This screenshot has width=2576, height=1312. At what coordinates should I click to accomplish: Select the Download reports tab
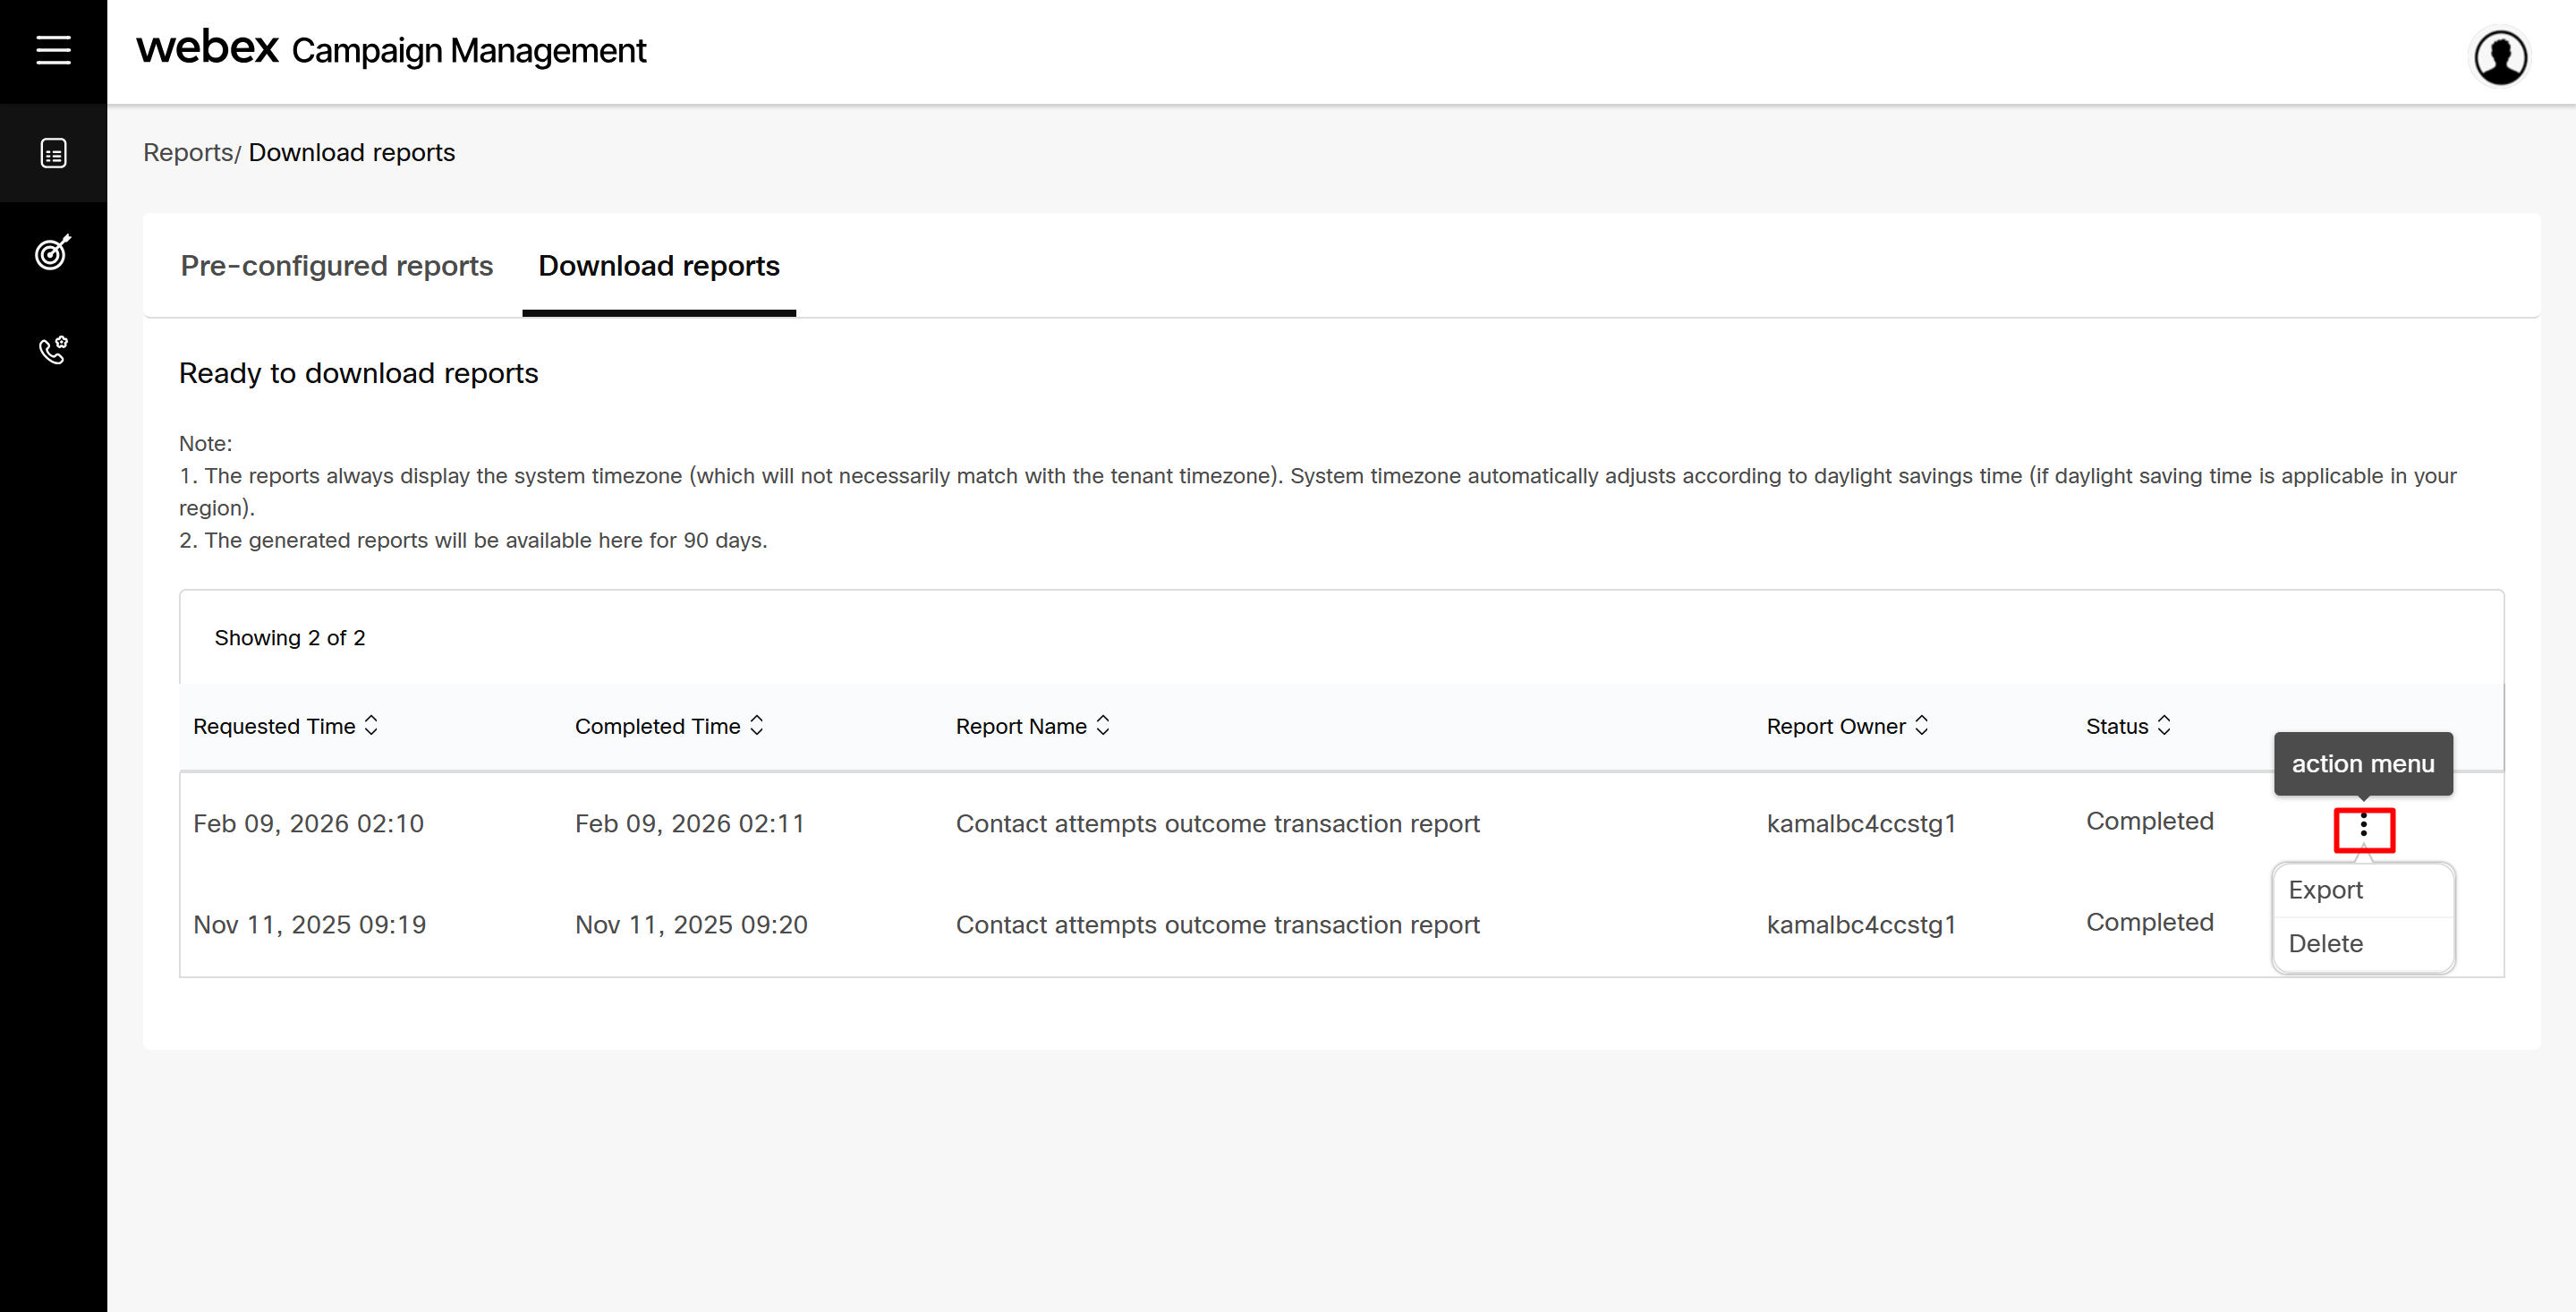(658, 266)
